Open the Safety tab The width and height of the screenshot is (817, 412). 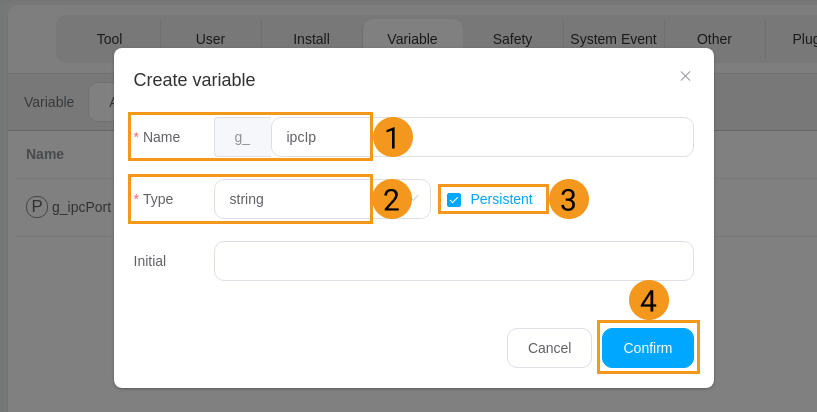coord(512,39)
